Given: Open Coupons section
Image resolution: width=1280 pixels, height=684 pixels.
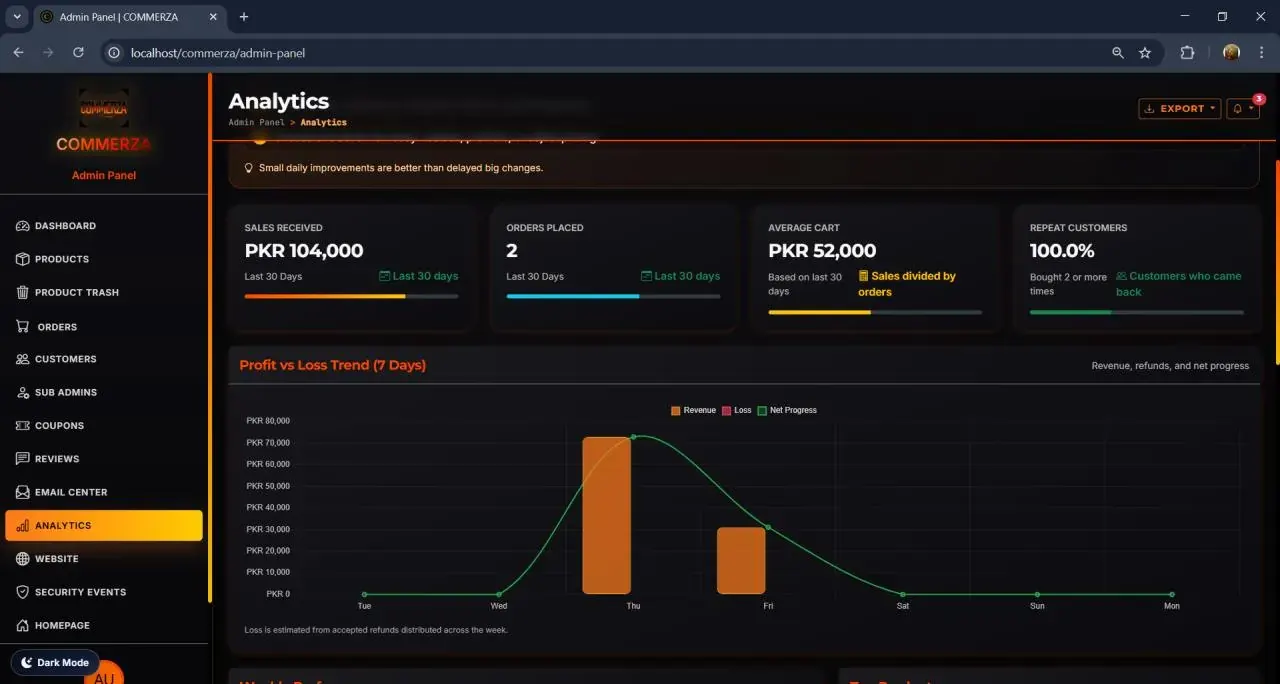Looking at the screenshot, I should pyautogui.click(x=104, y=425).
